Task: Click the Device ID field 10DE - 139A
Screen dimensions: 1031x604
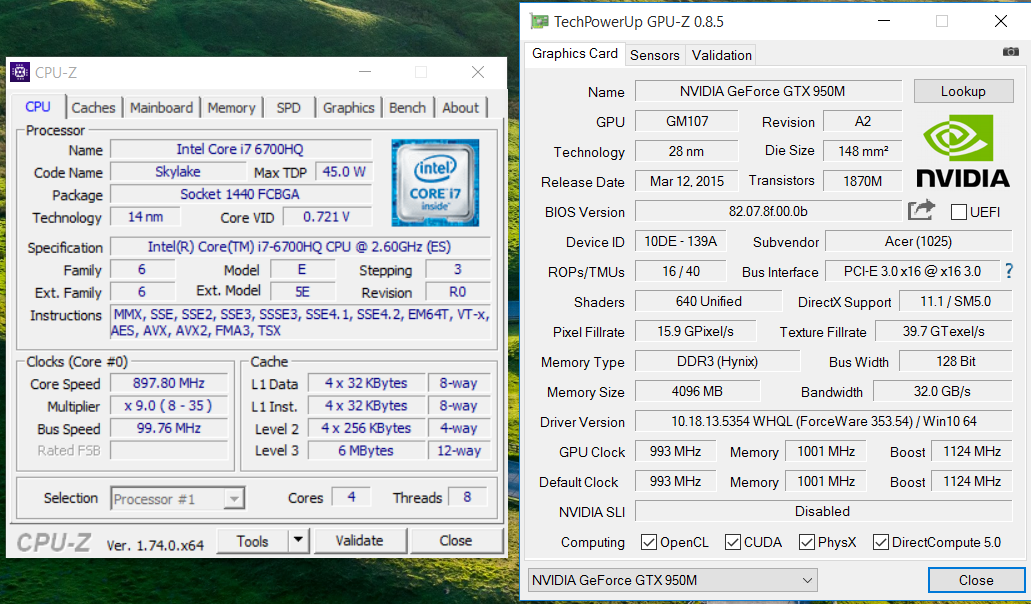Action: coord(681,241)
